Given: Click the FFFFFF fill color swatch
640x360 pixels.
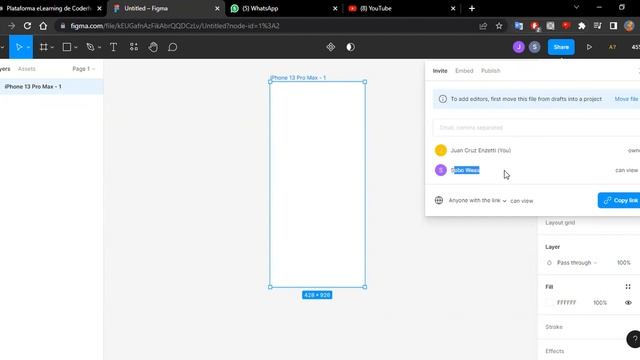Looking at the screenshot, I should coord(549,303).
